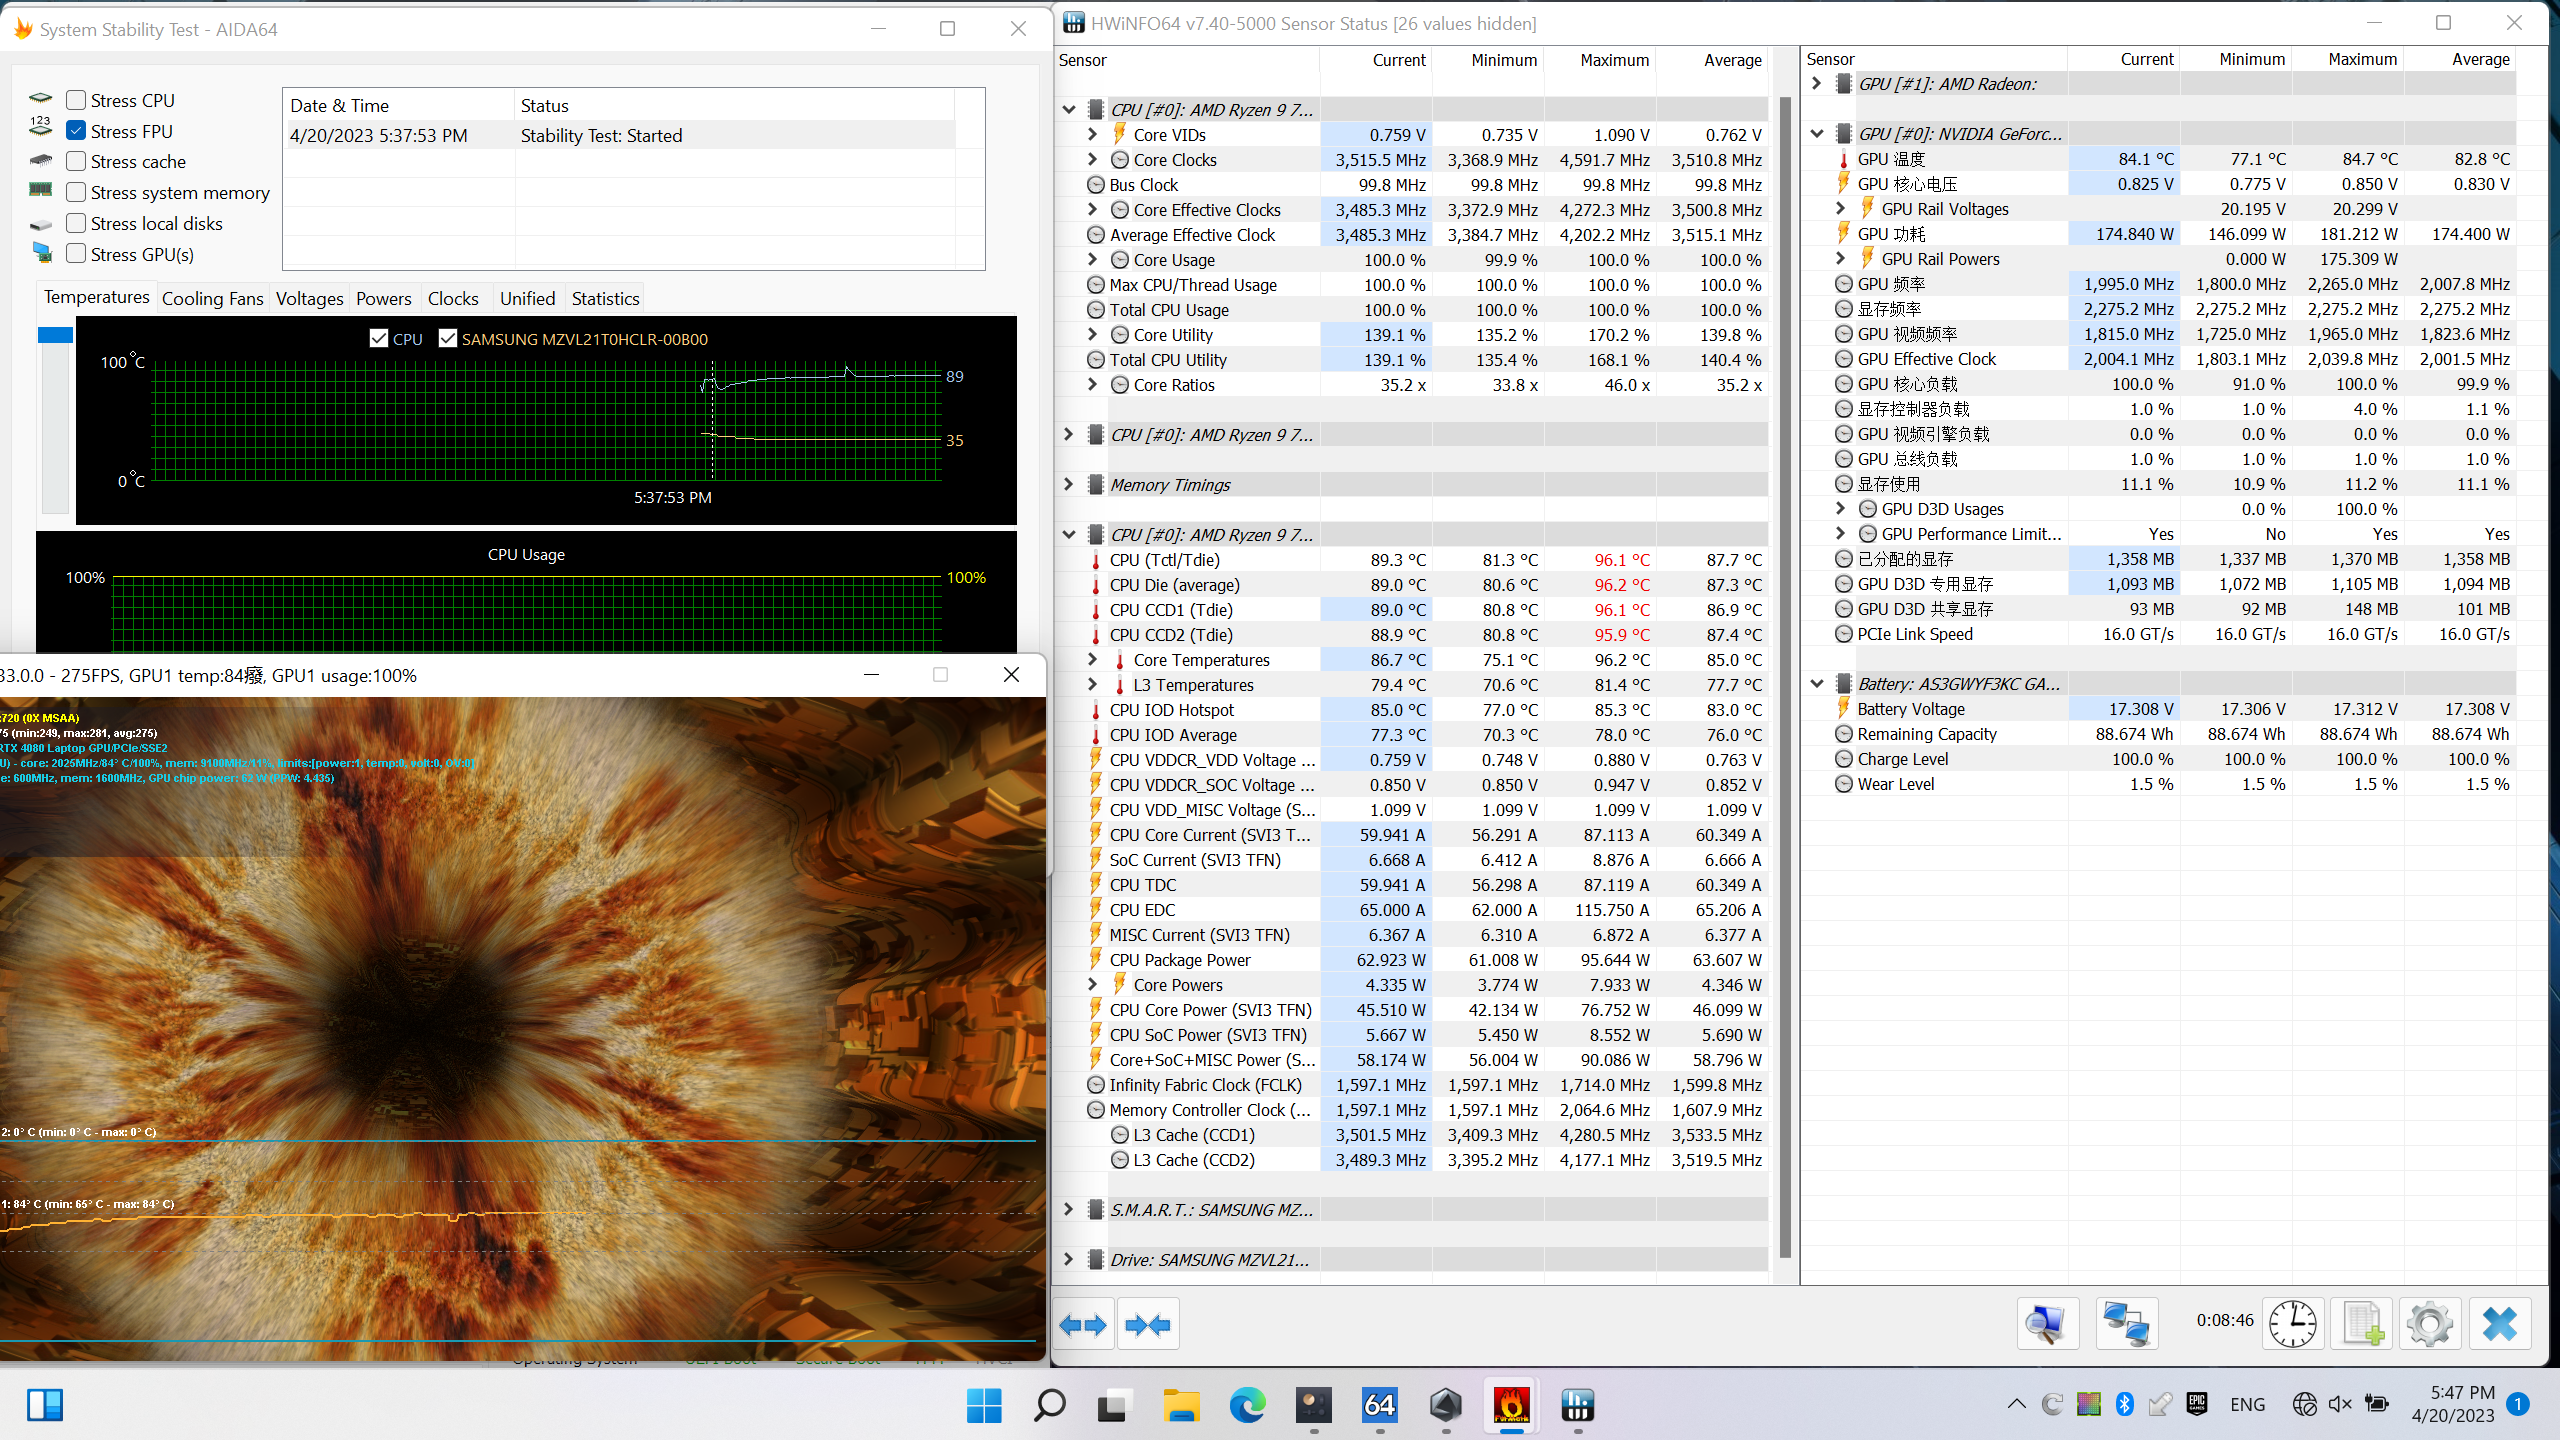The image size is (2560, 1440).
Task: Close sensors with blue X icon
Action: point(2499,1325)
